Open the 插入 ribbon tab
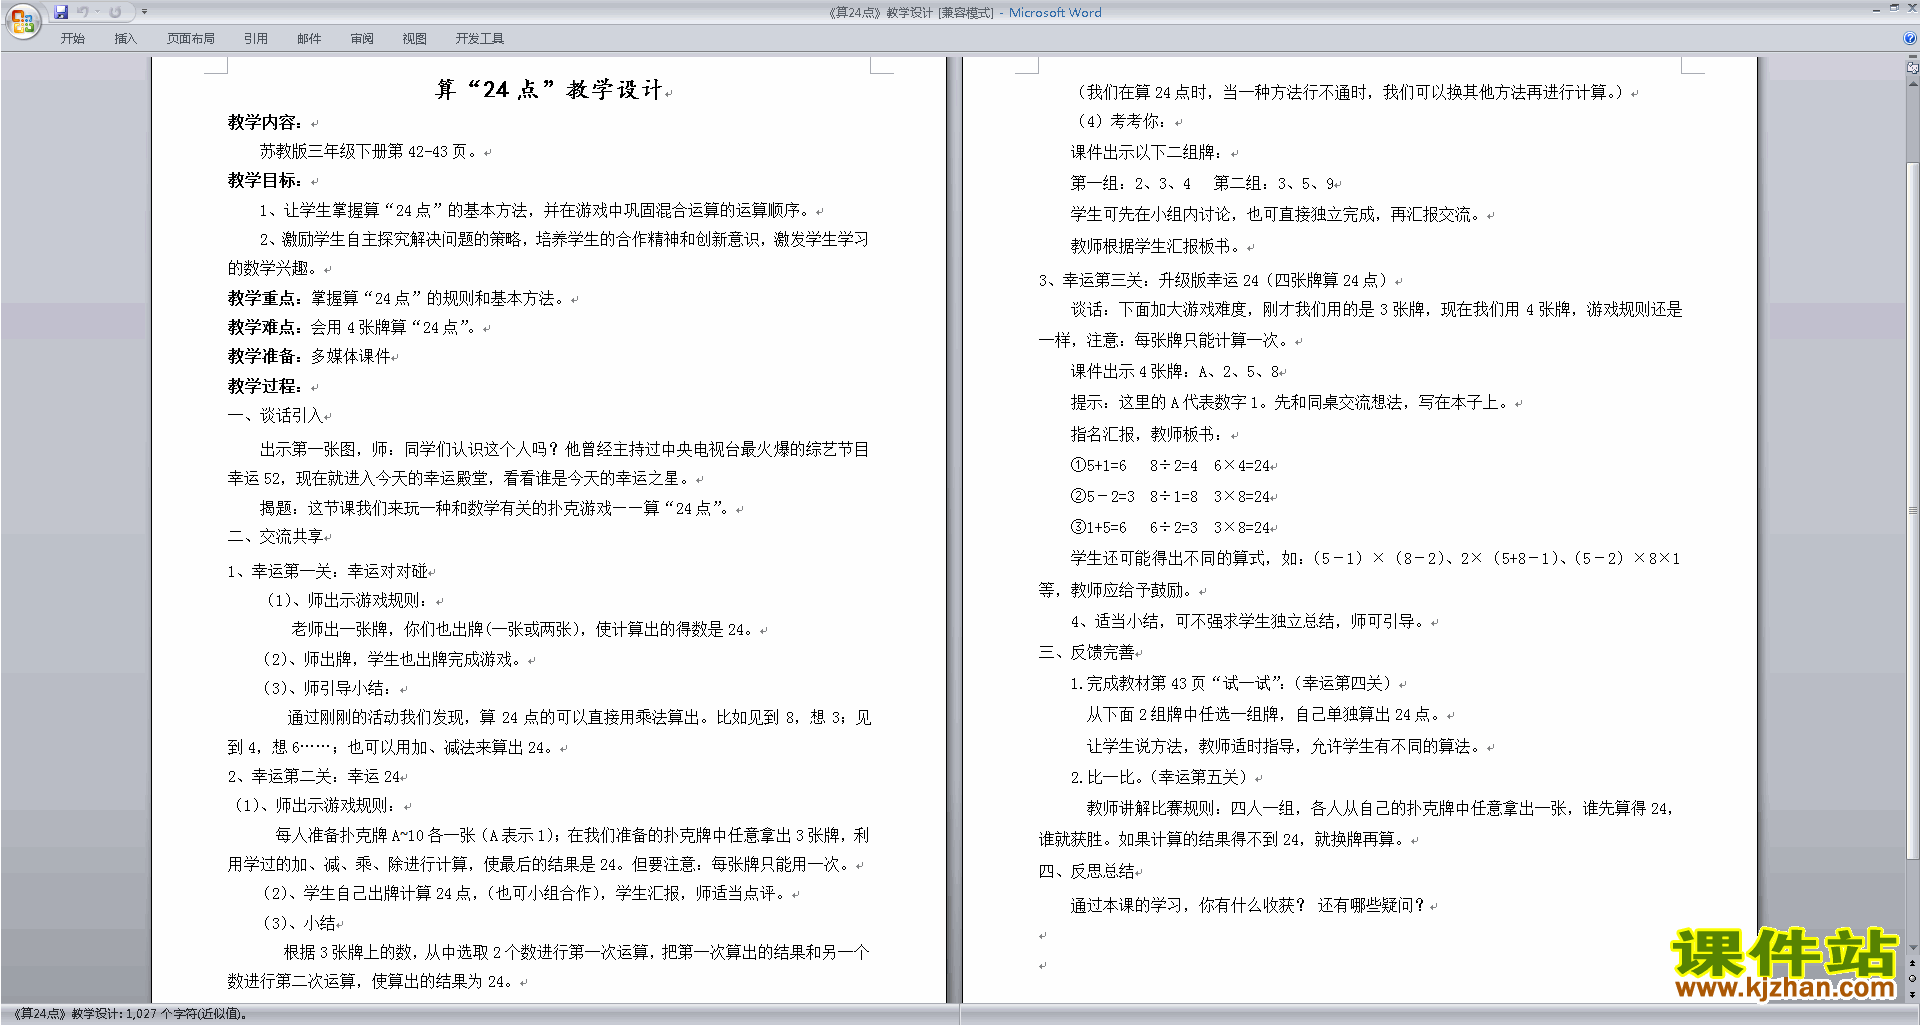The image size is (1920, 1025). pyautogui.click(x=125, y=39)
